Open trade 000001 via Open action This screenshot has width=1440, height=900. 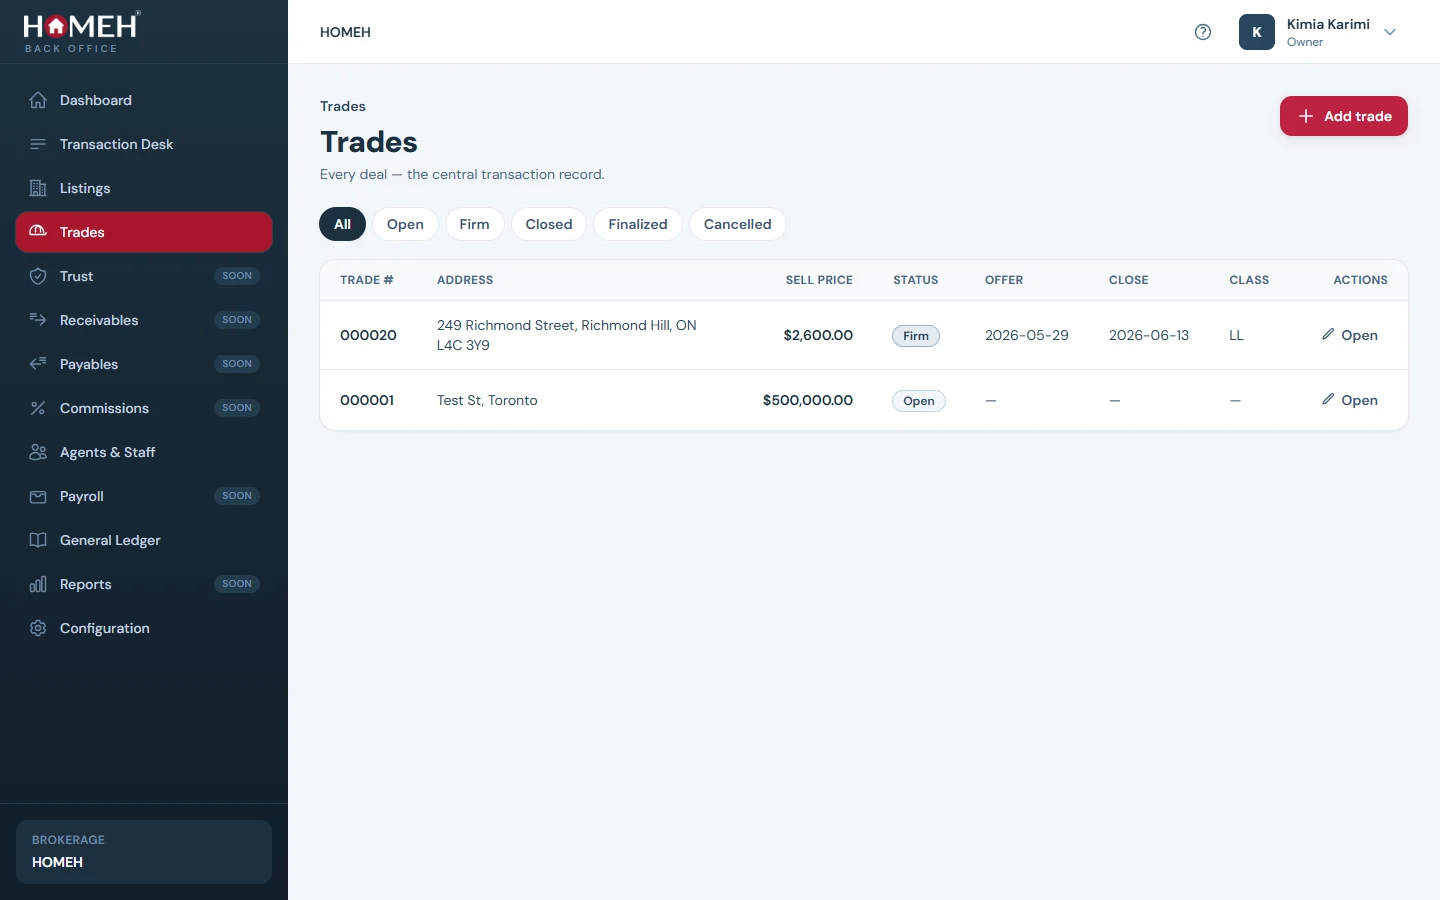(x=1350, y=400)
